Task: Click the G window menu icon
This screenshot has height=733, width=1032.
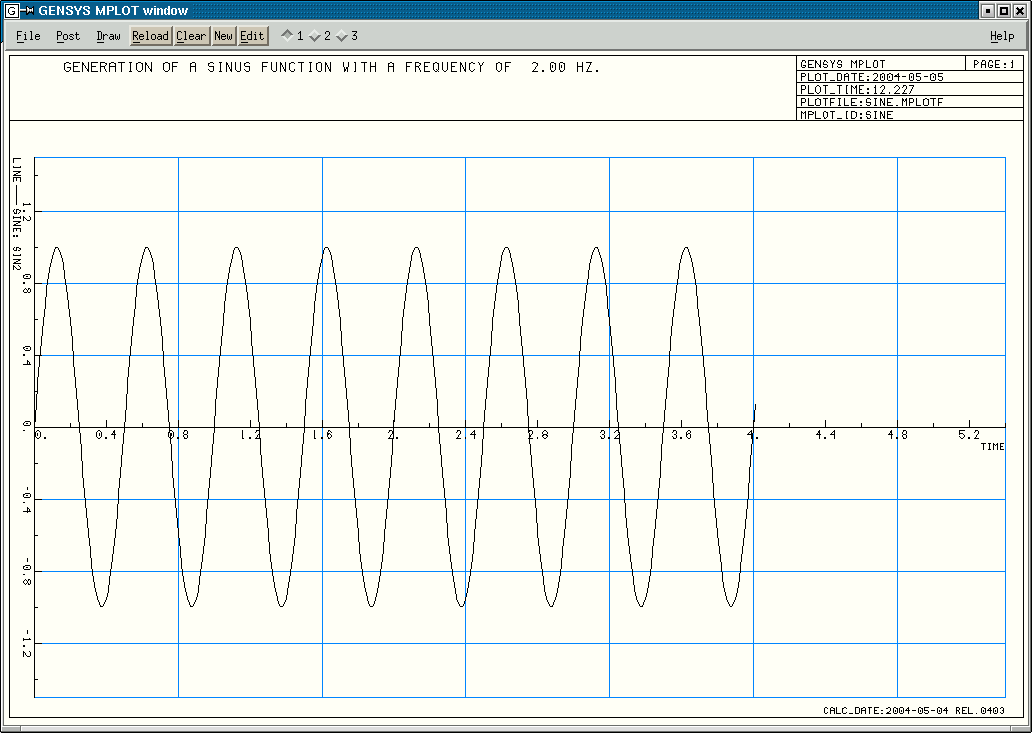Action: click(10, 10)
